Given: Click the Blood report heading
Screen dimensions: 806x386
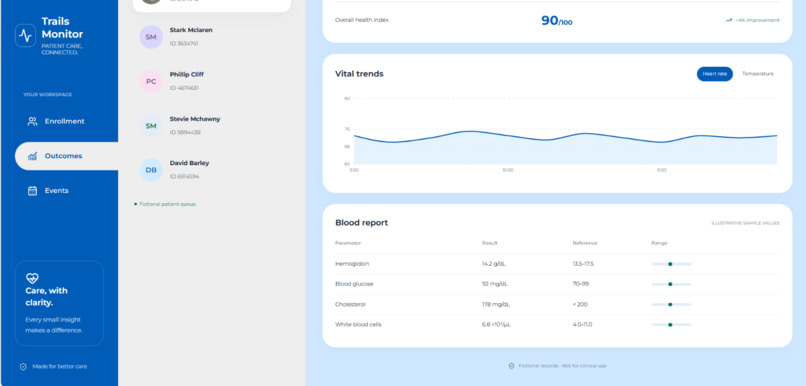Looking at the screenshot, I should [361, 223].
